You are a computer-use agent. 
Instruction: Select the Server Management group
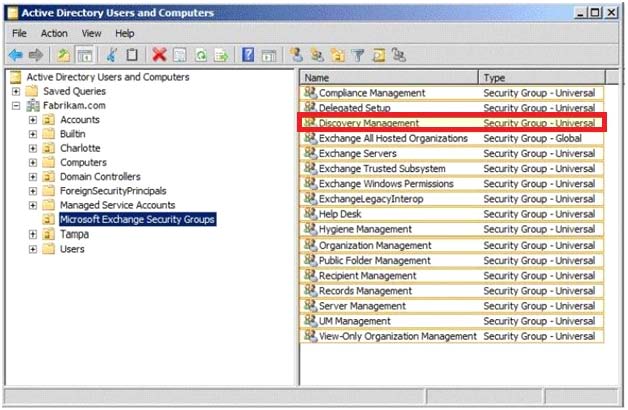coord(452,306)
